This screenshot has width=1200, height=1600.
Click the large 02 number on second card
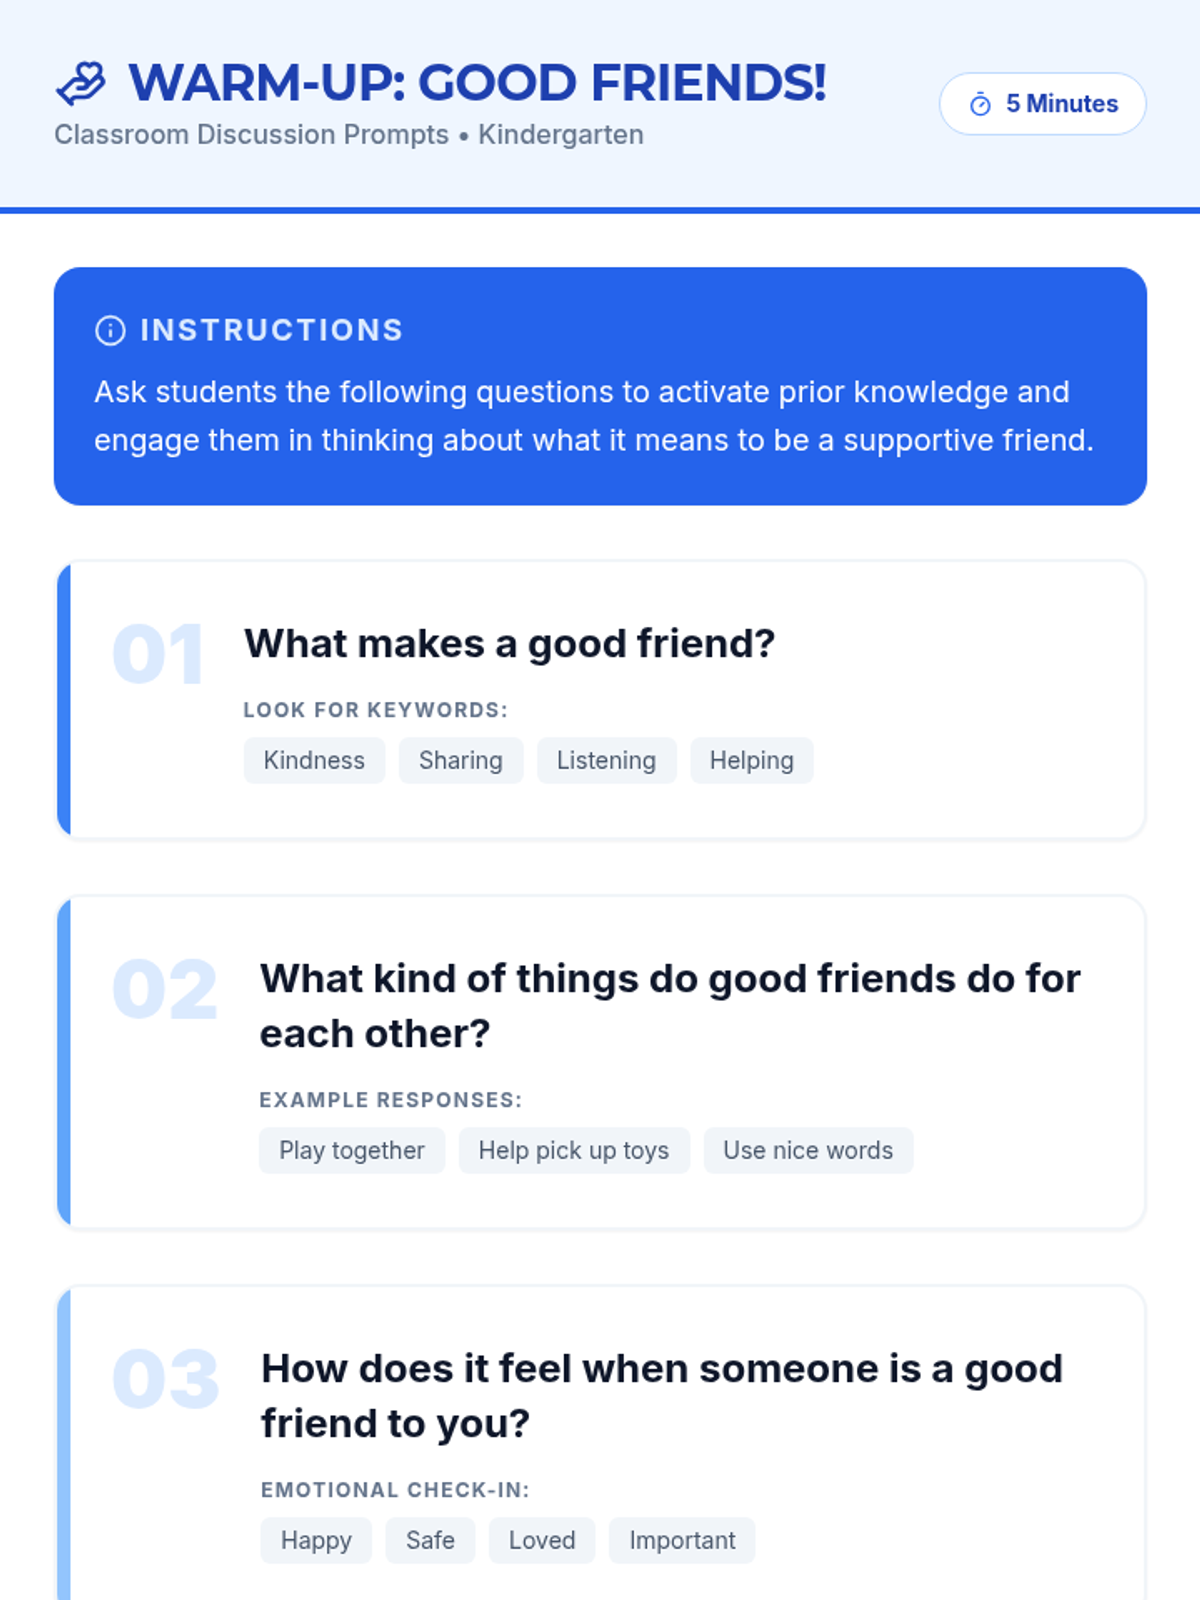click(165, 990)
